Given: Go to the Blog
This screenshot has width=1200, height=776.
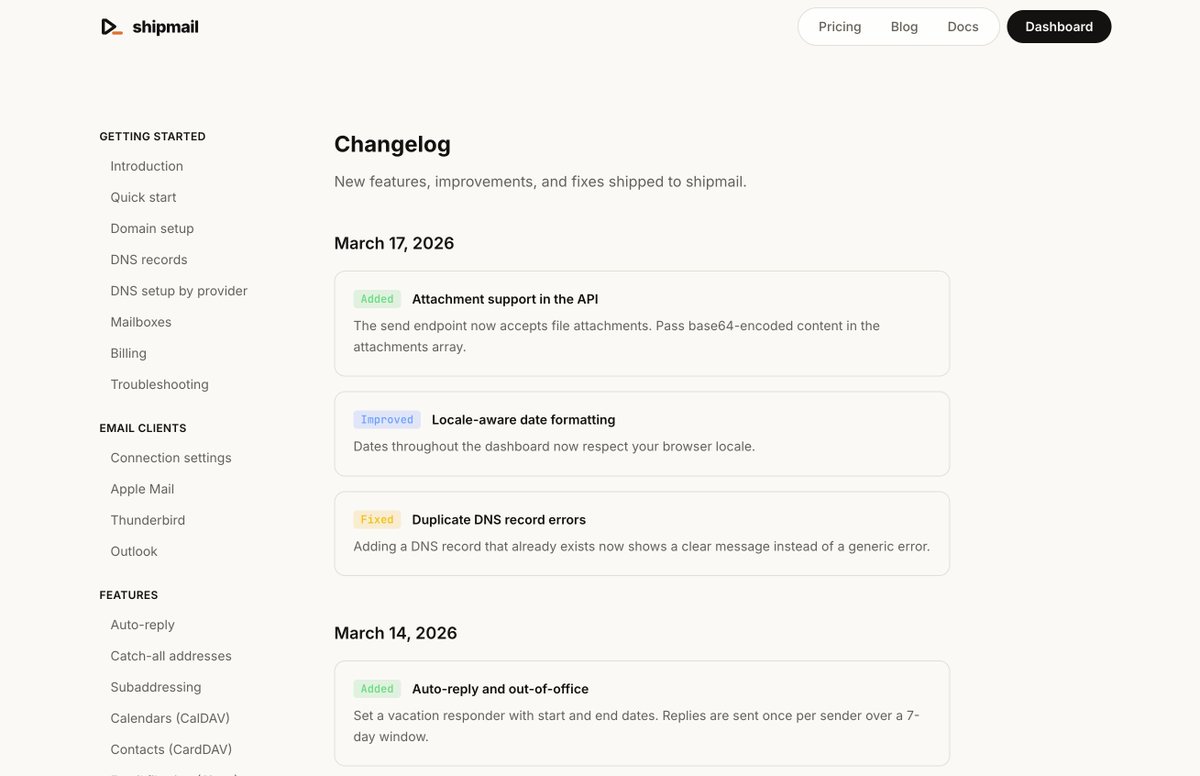Looking at the screenshot, I should pyautogui.click(x=904, y=27).
